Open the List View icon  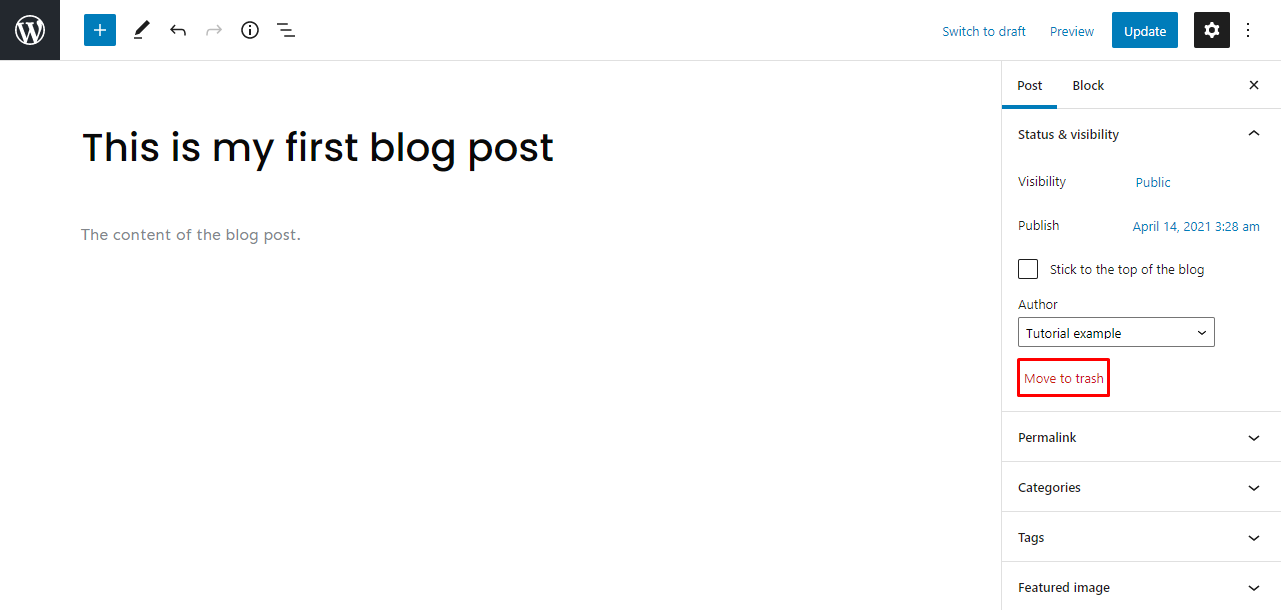(x=285, y=30)
